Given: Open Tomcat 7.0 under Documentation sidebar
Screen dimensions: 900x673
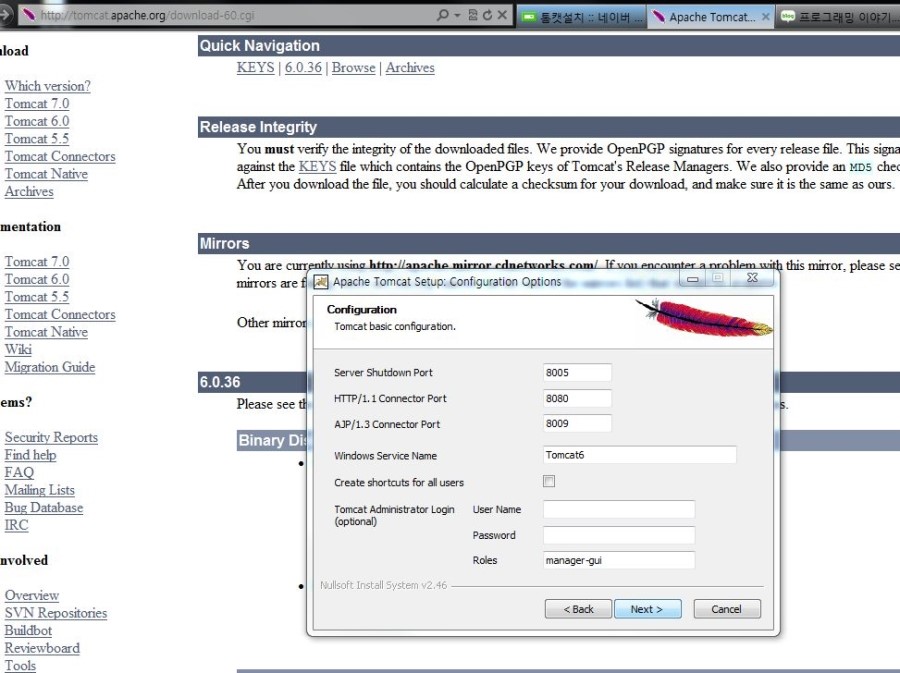Looking at the screenshot, I should pos(37,262).
